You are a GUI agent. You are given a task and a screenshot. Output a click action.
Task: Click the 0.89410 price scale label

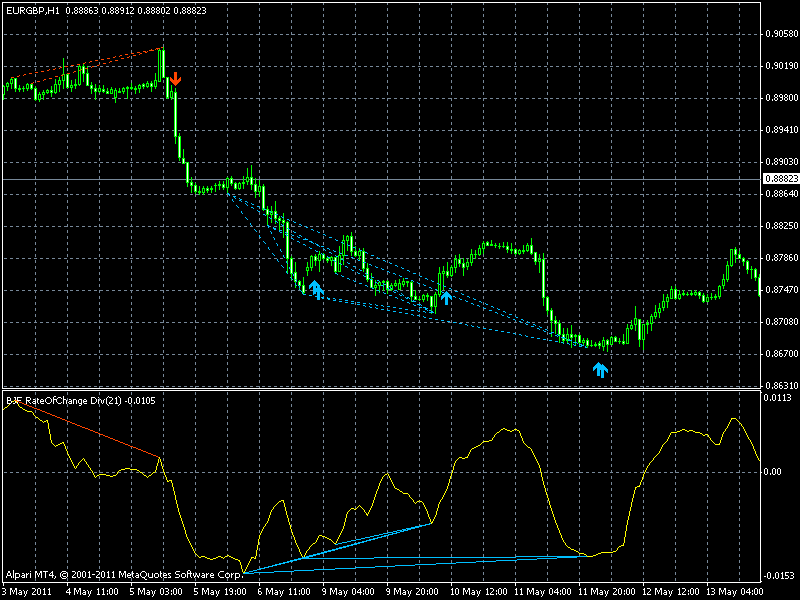782,130
